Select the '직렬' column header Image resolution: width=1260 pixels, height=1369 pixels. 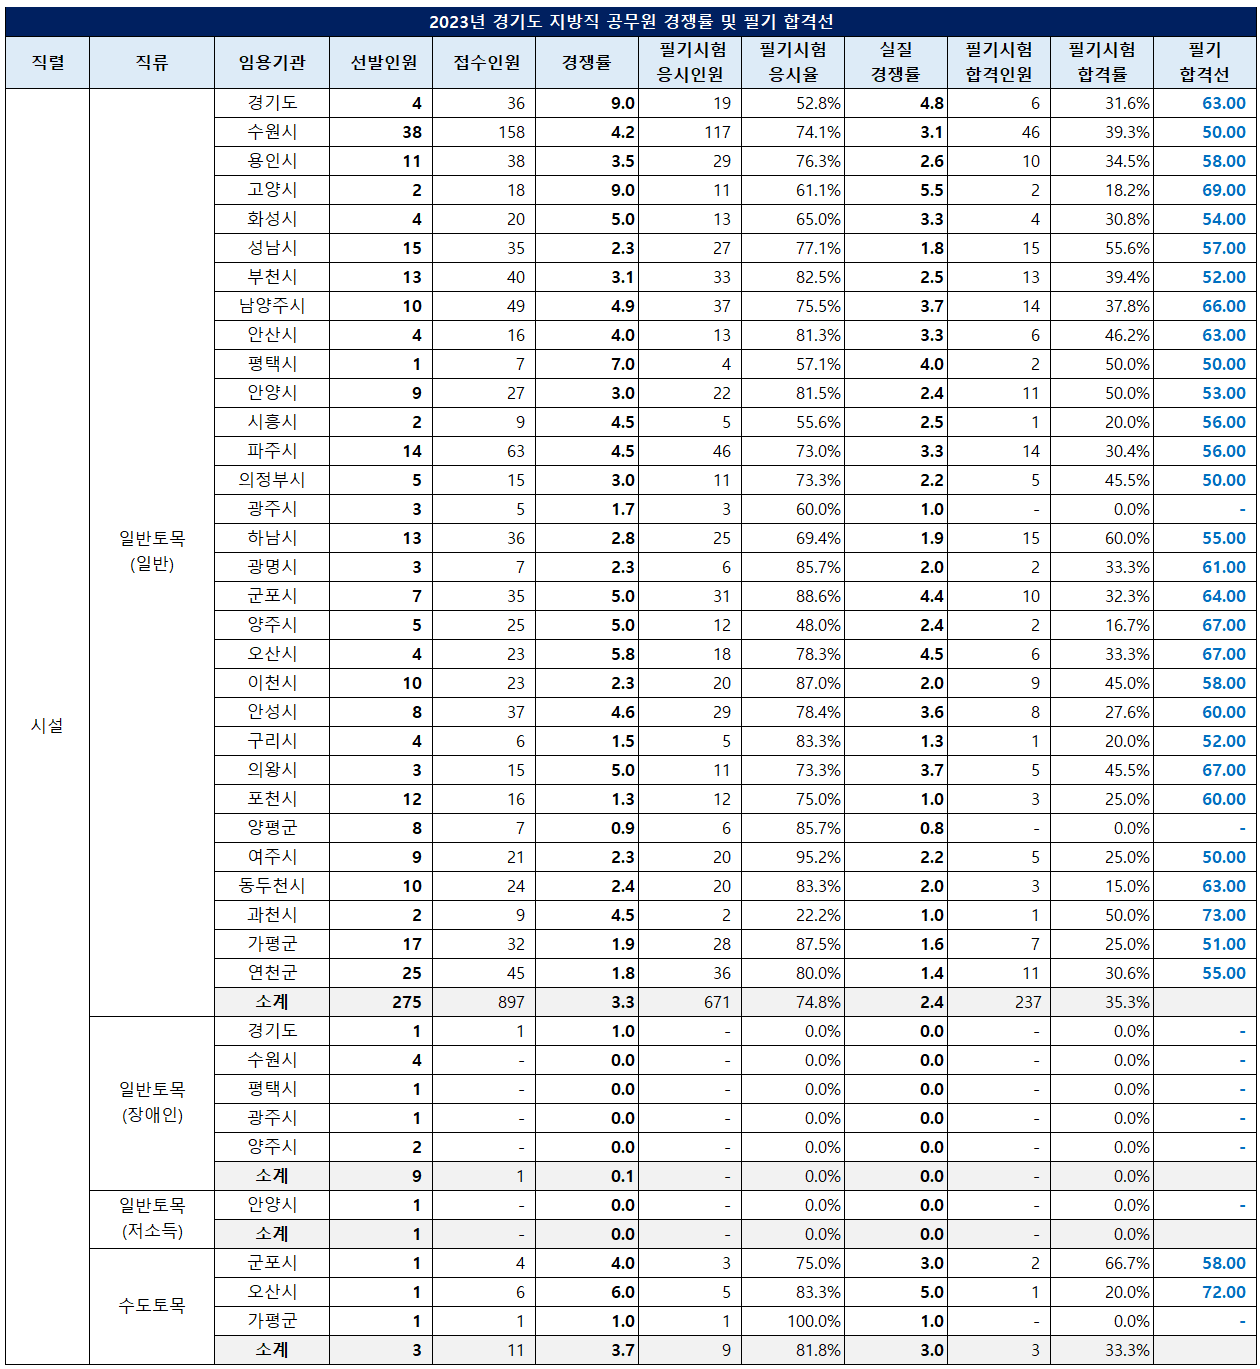pos(47,62)
